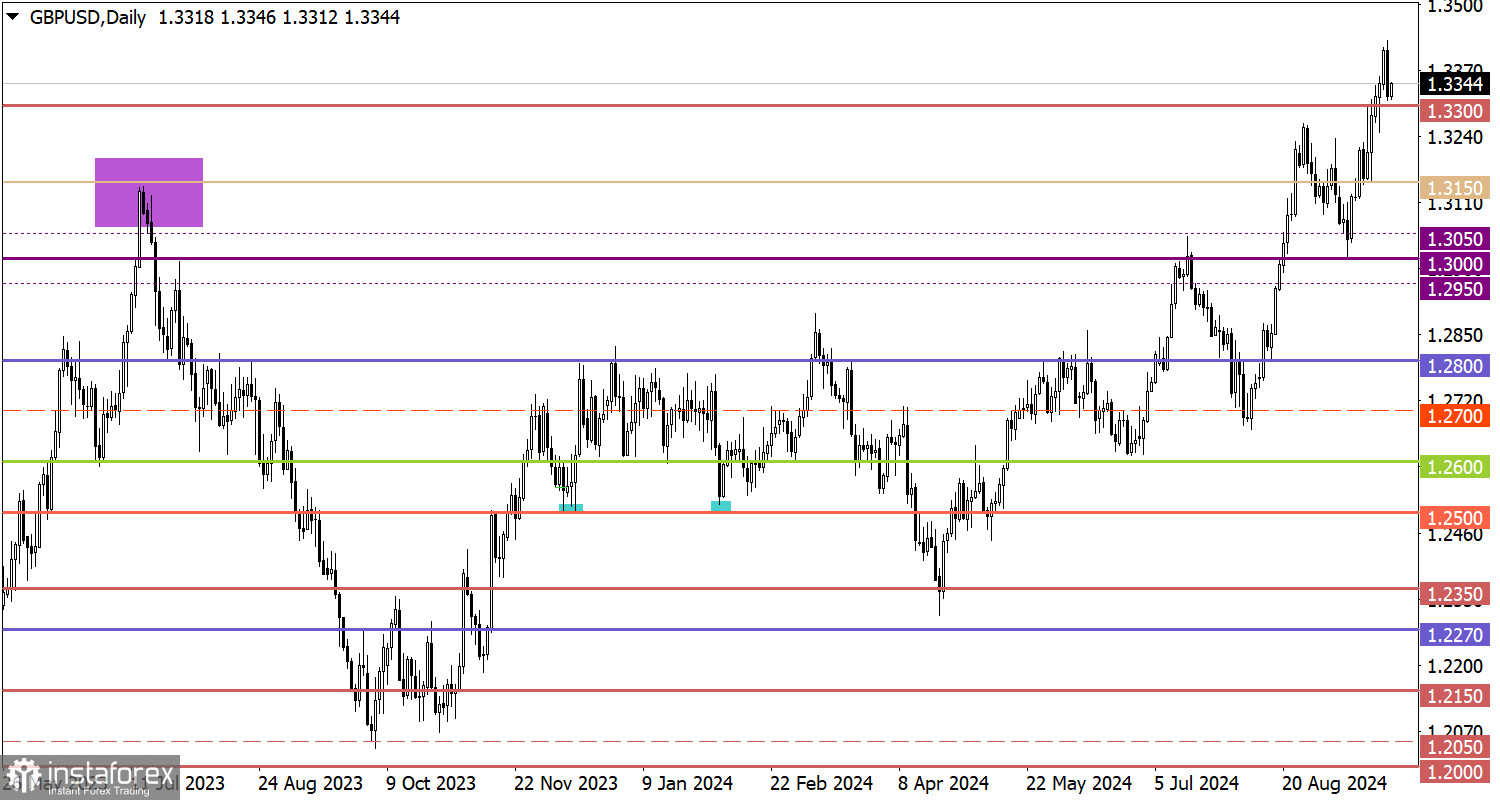The image size is (1500, 800).
Task: Click the 1.2350 level label
Action: [x=1455, y=594]
